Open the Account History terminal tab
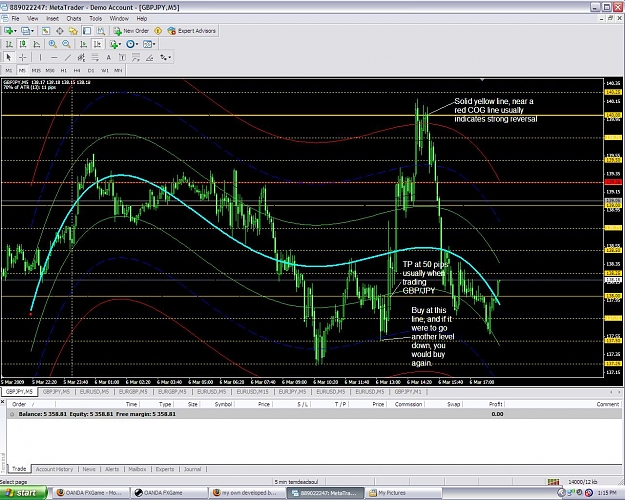625x500 pixels. [x=54, y=469]
